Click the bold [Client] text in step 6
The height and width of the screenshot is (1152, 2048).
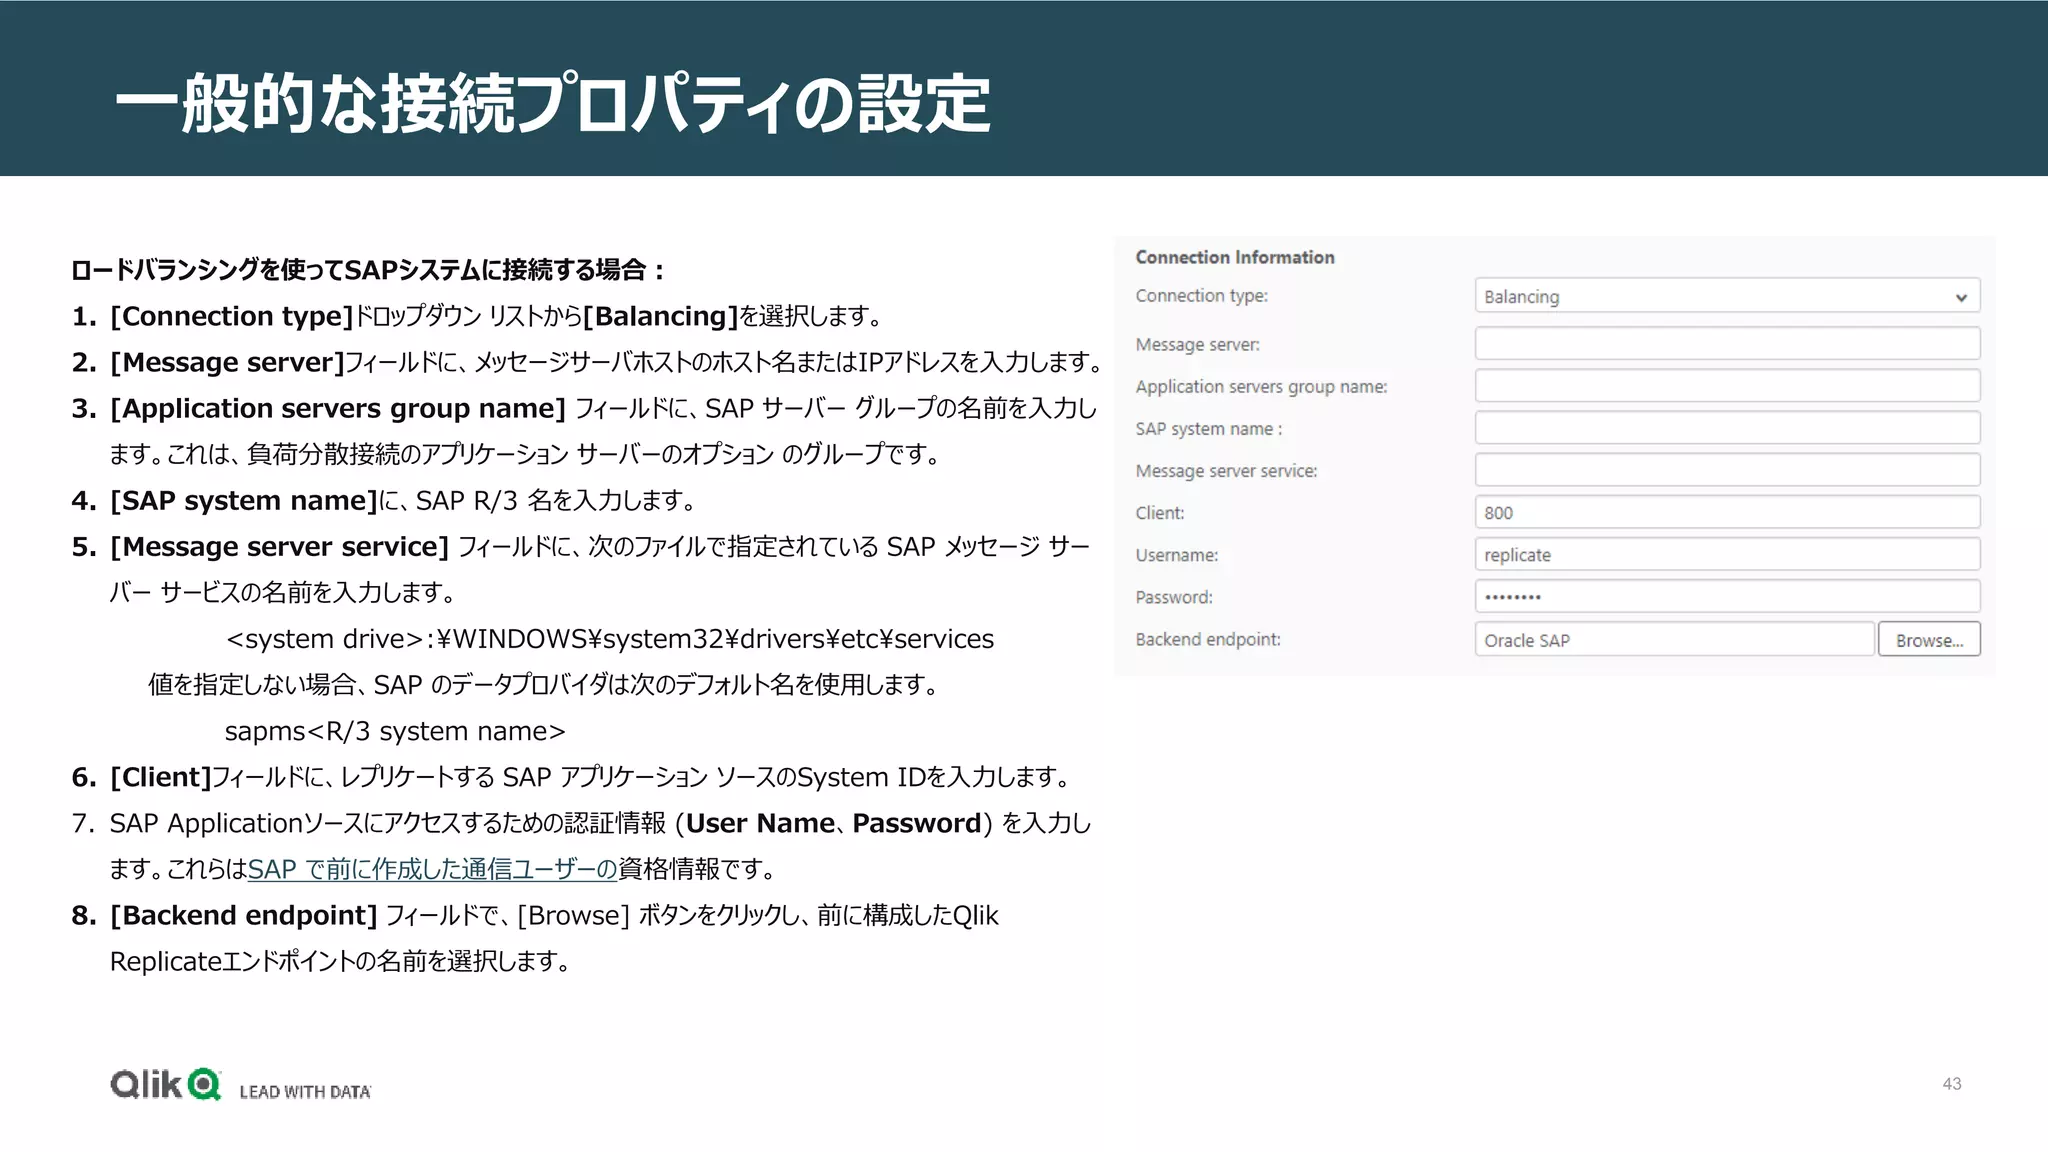click(161, 777)
